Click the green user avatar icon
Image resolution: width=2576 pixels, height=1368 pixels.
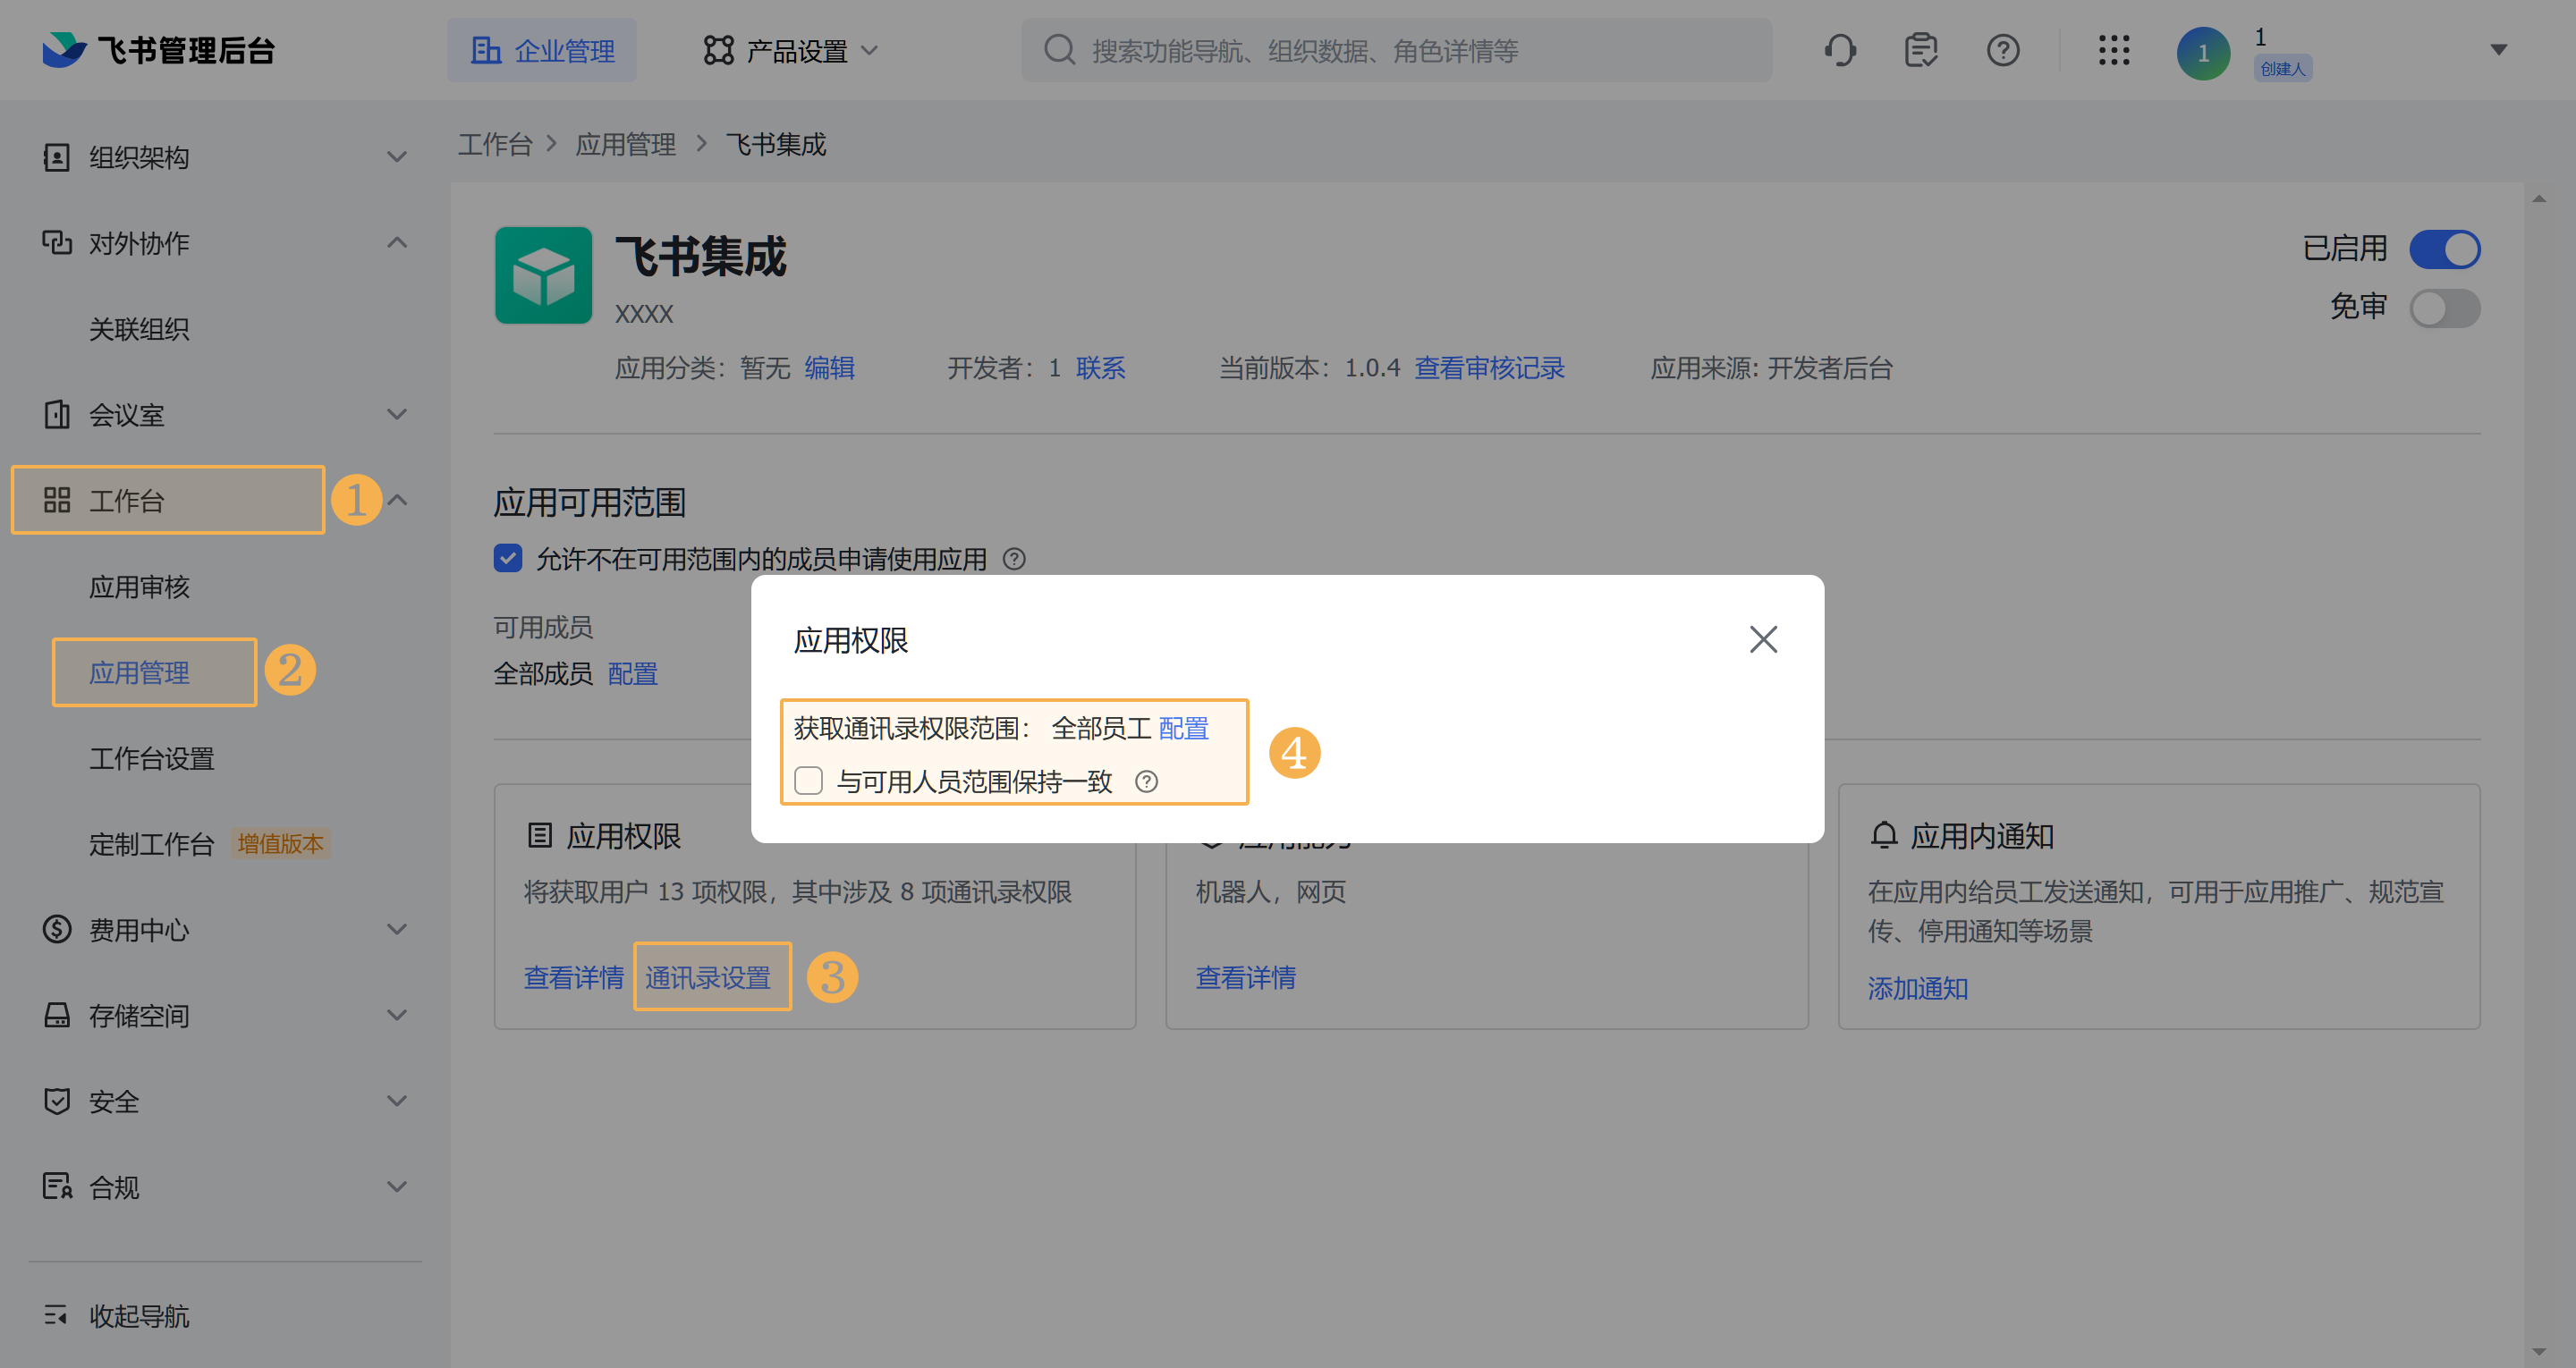(2202, 53)
